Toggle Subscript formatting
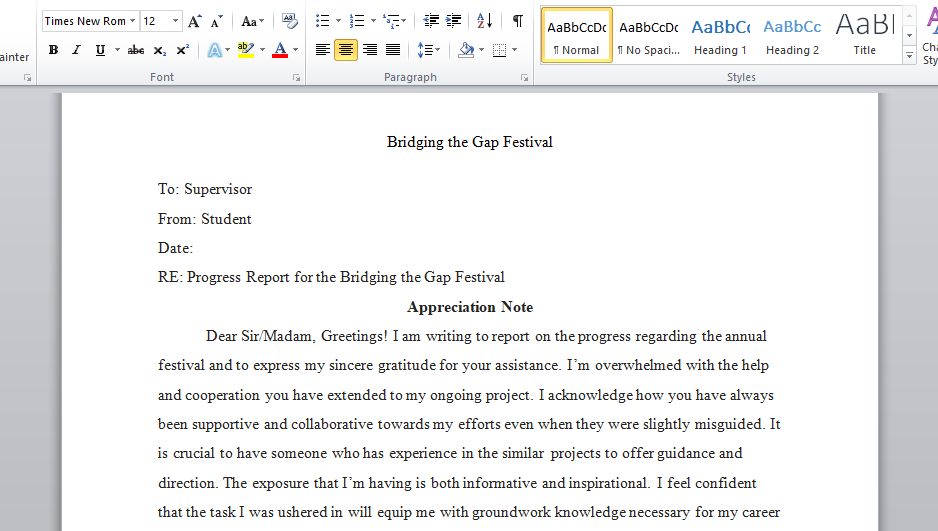Viewport: 938px width, 531px height. (159, 50)
